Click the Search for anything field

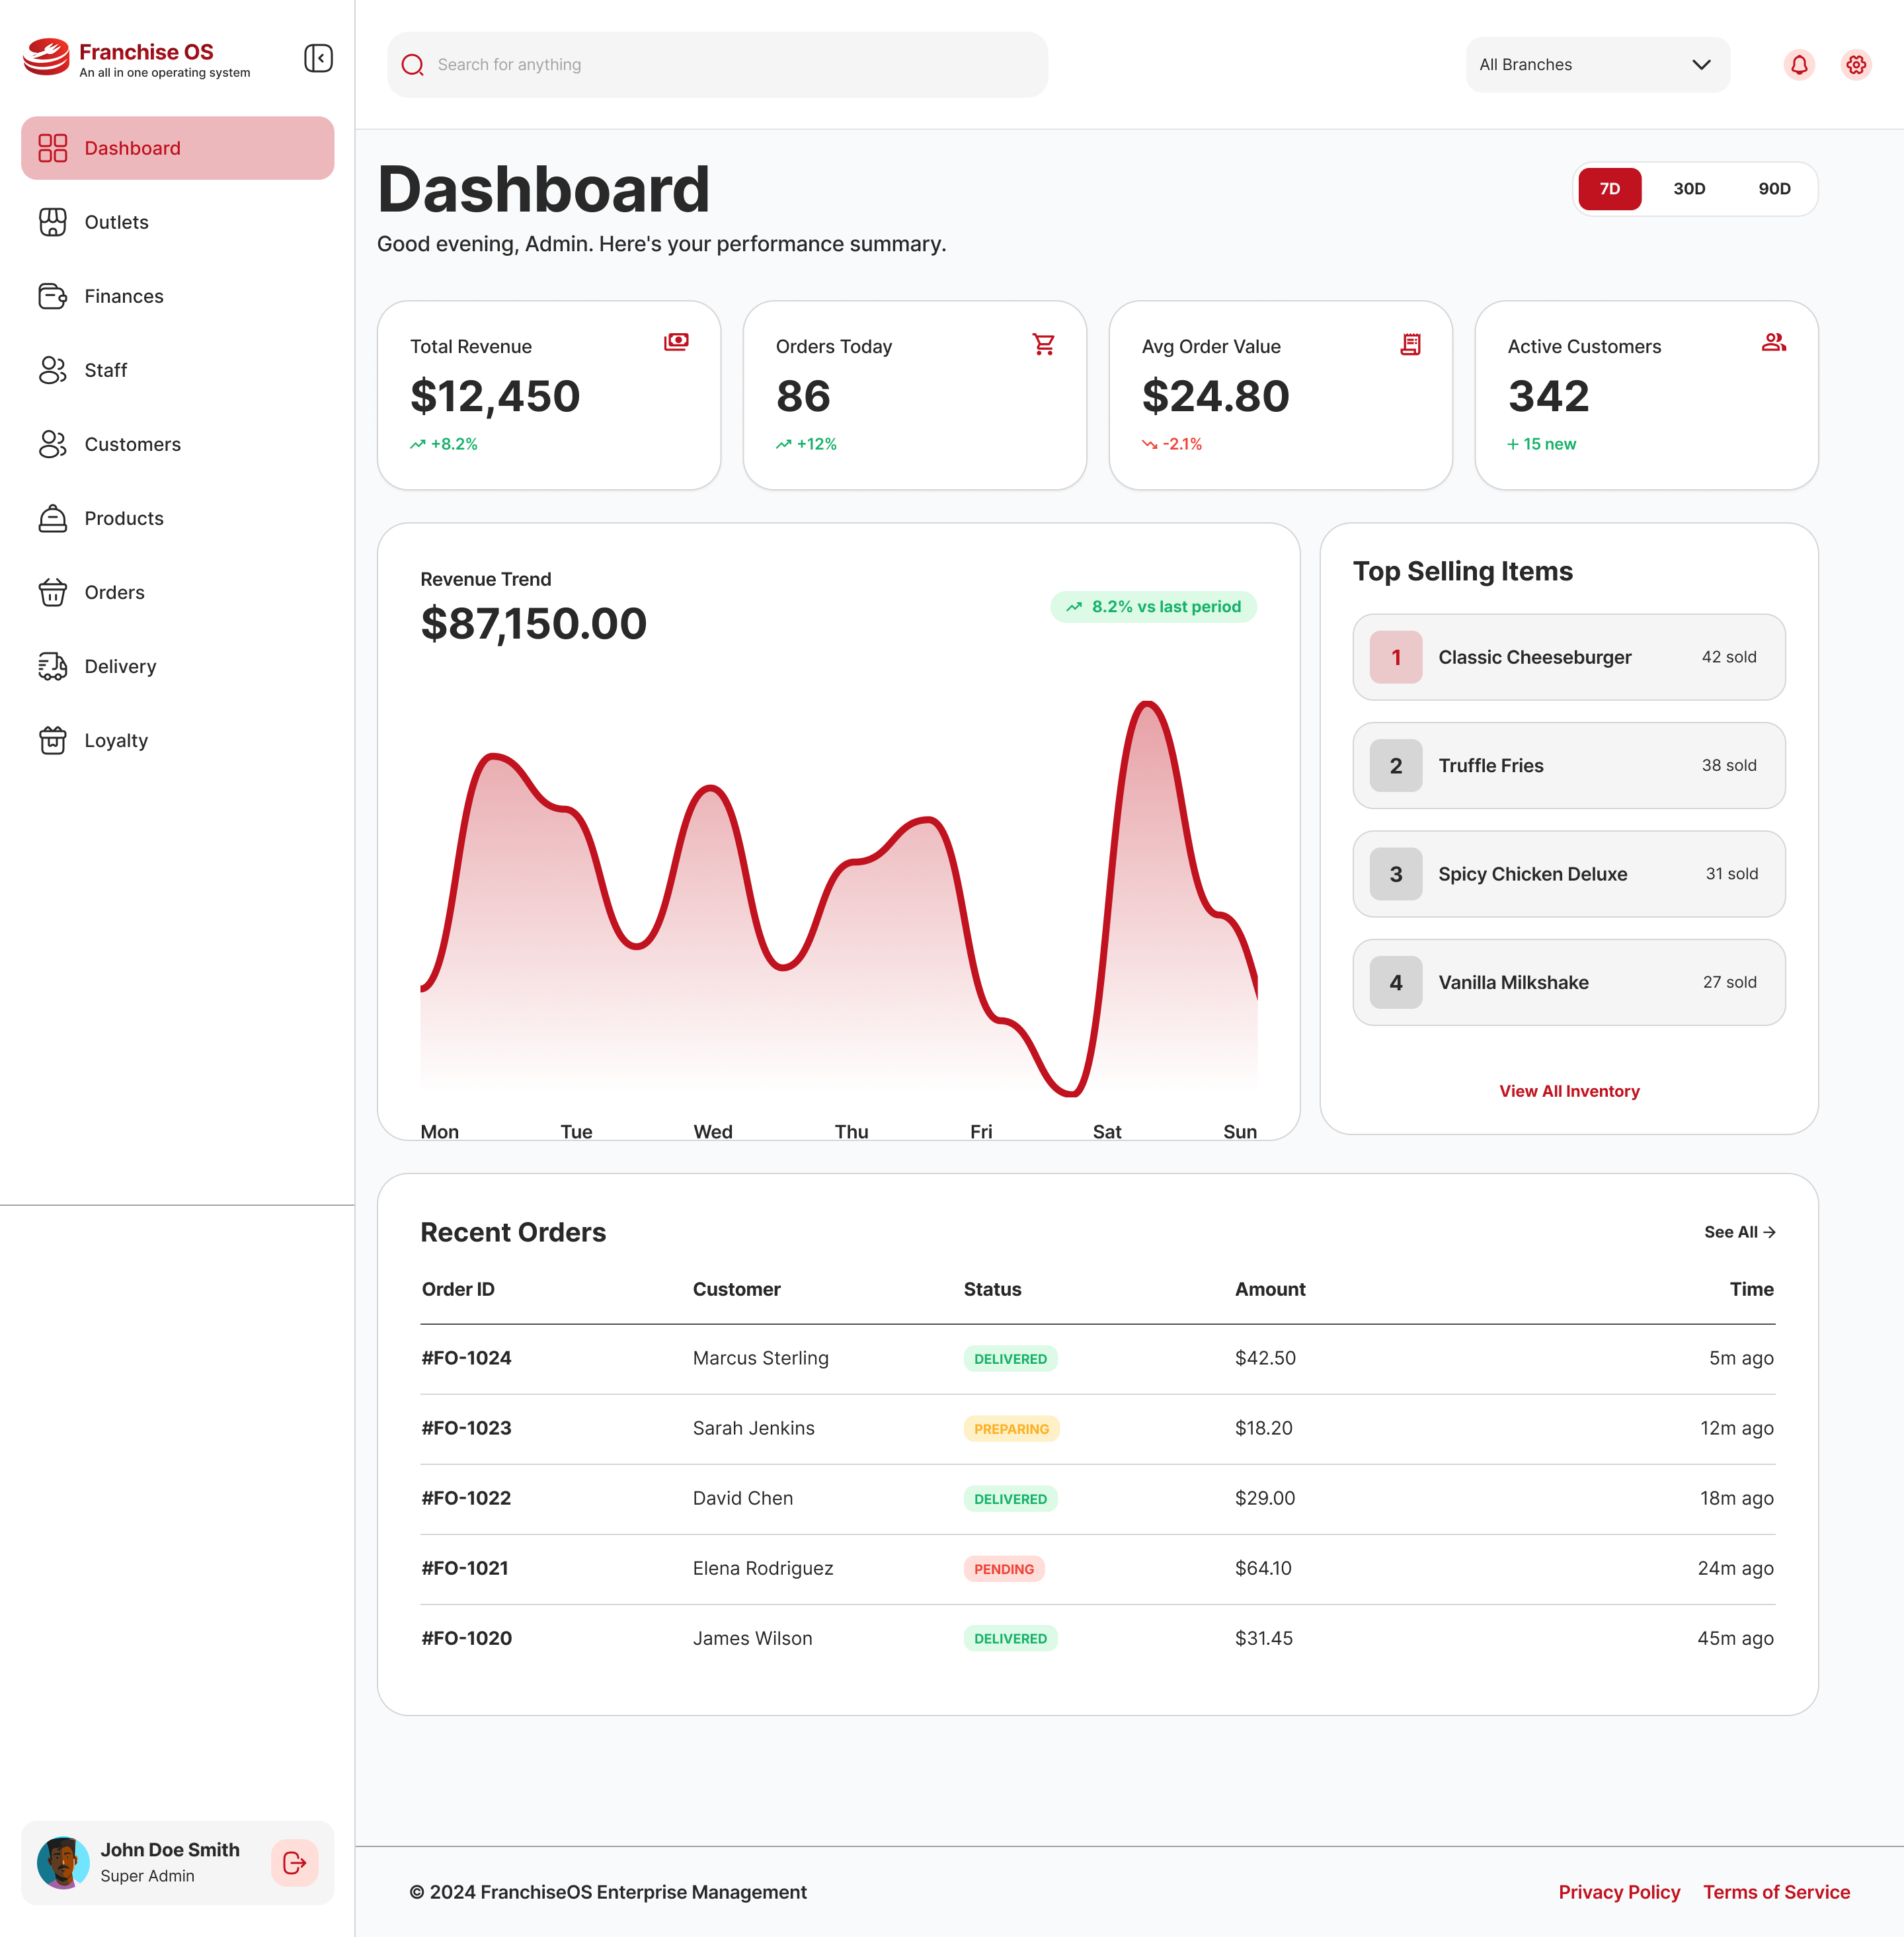(x=717, y=65)
